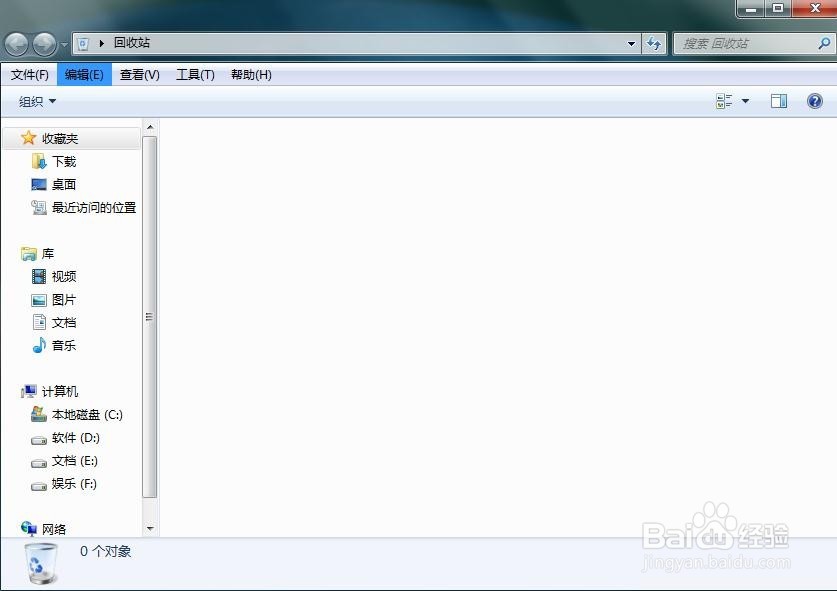
Task: Click the Forward navigation arrow
Action: (44, 44)
